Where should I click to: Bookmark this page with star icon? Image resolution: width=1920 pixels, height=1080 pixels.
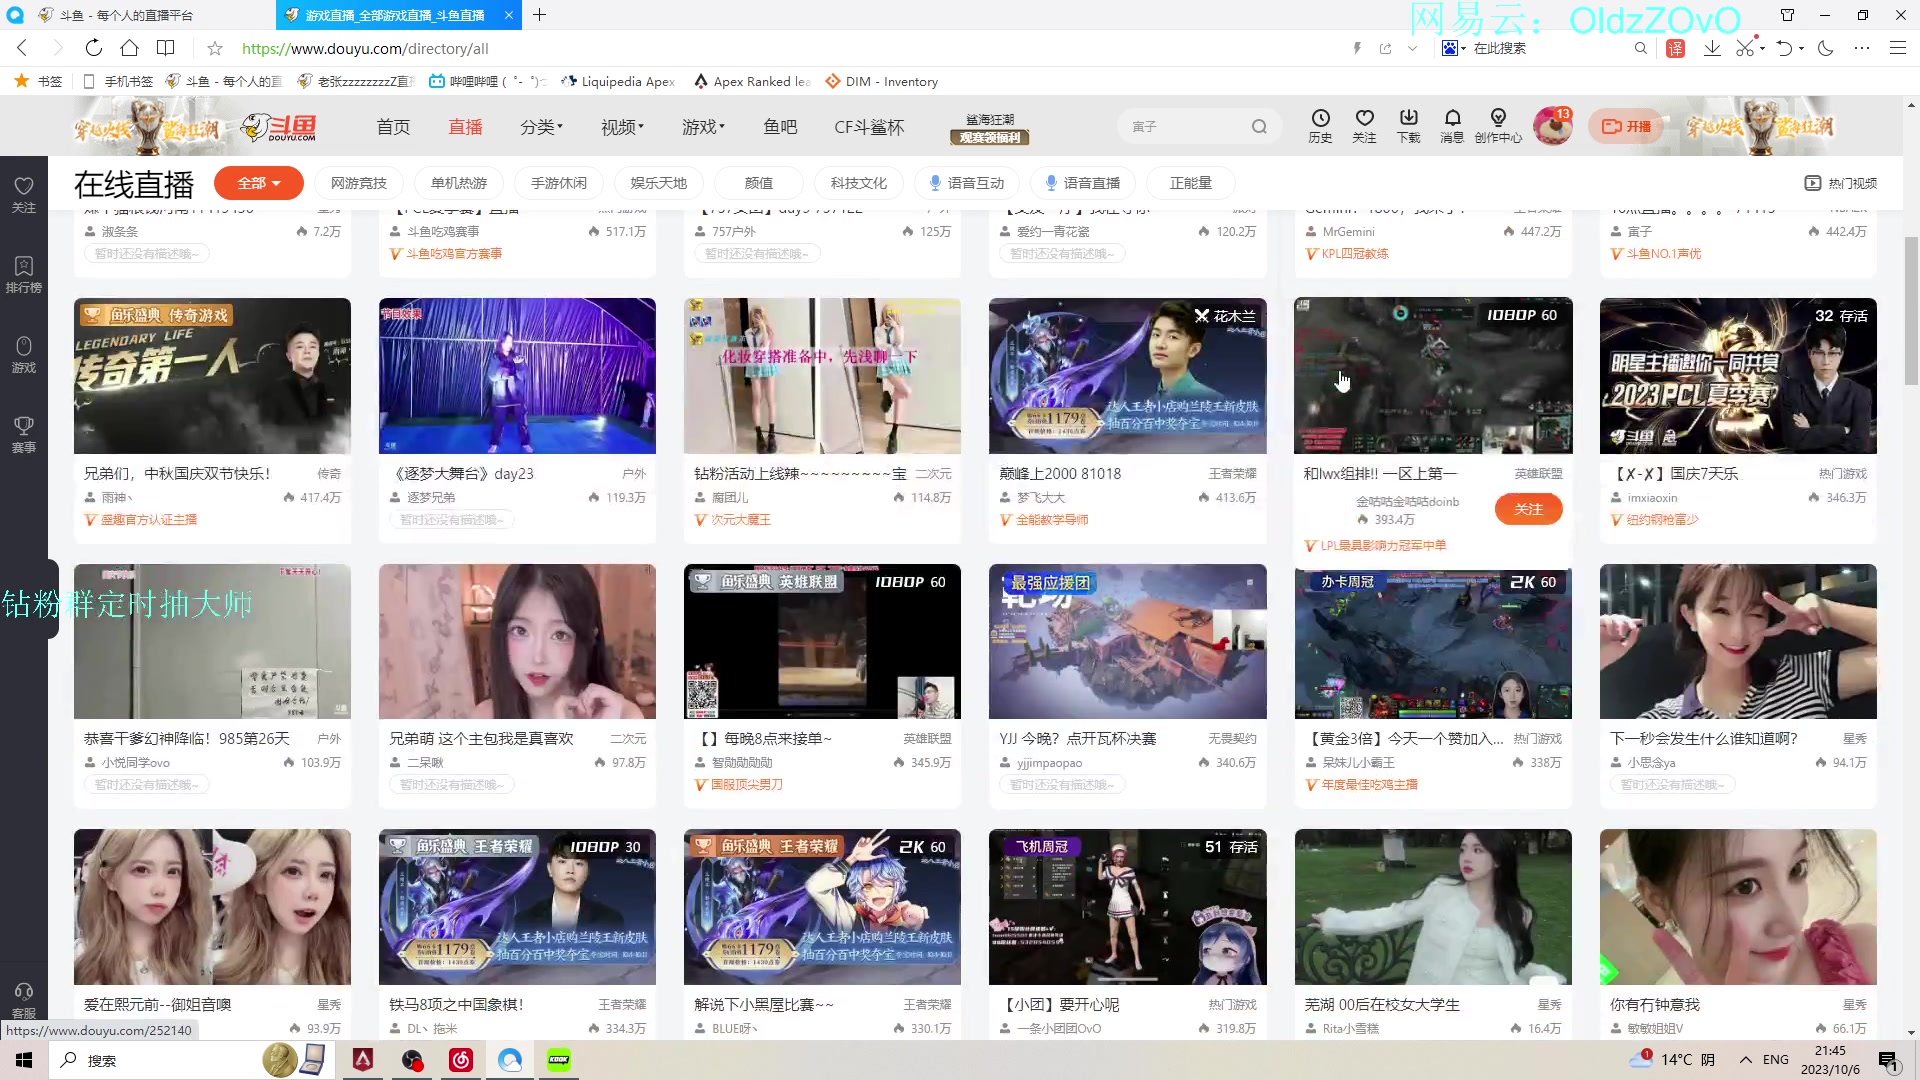(214, 48)
